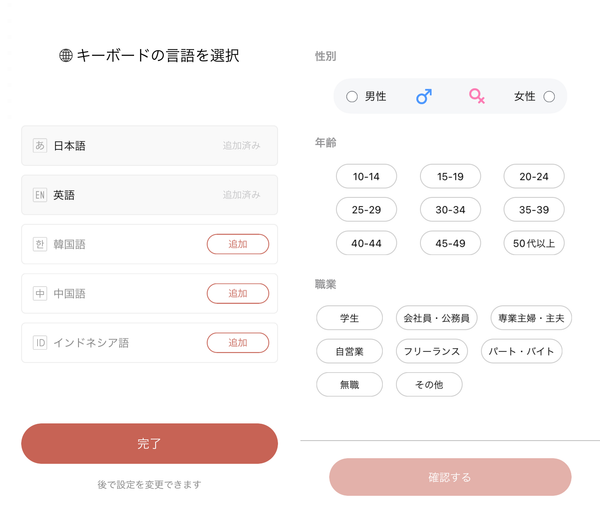Pick フリーランス as occupation

tap(432, 351)
